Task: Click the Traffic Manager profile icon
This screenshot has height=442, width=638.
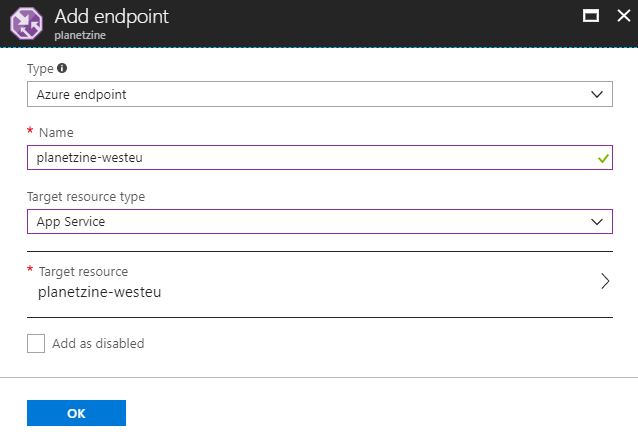Action: click(x=26, y=24)
